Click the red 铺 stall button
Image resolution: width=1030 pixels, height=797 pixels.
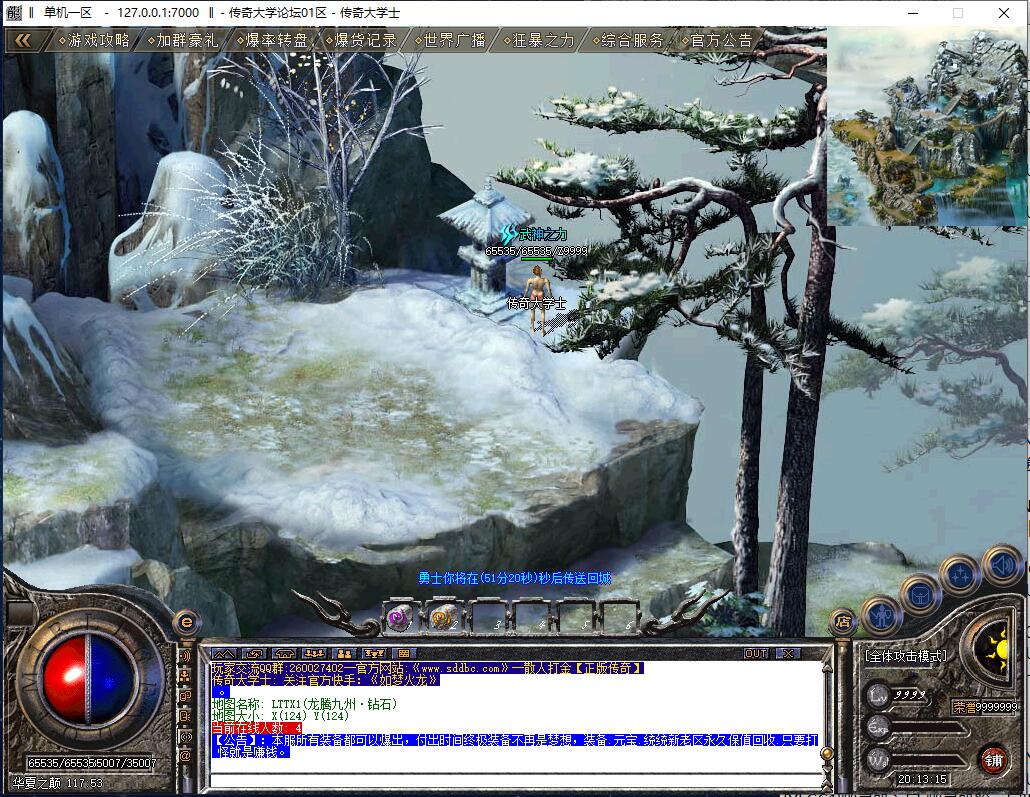coord(993,761)
